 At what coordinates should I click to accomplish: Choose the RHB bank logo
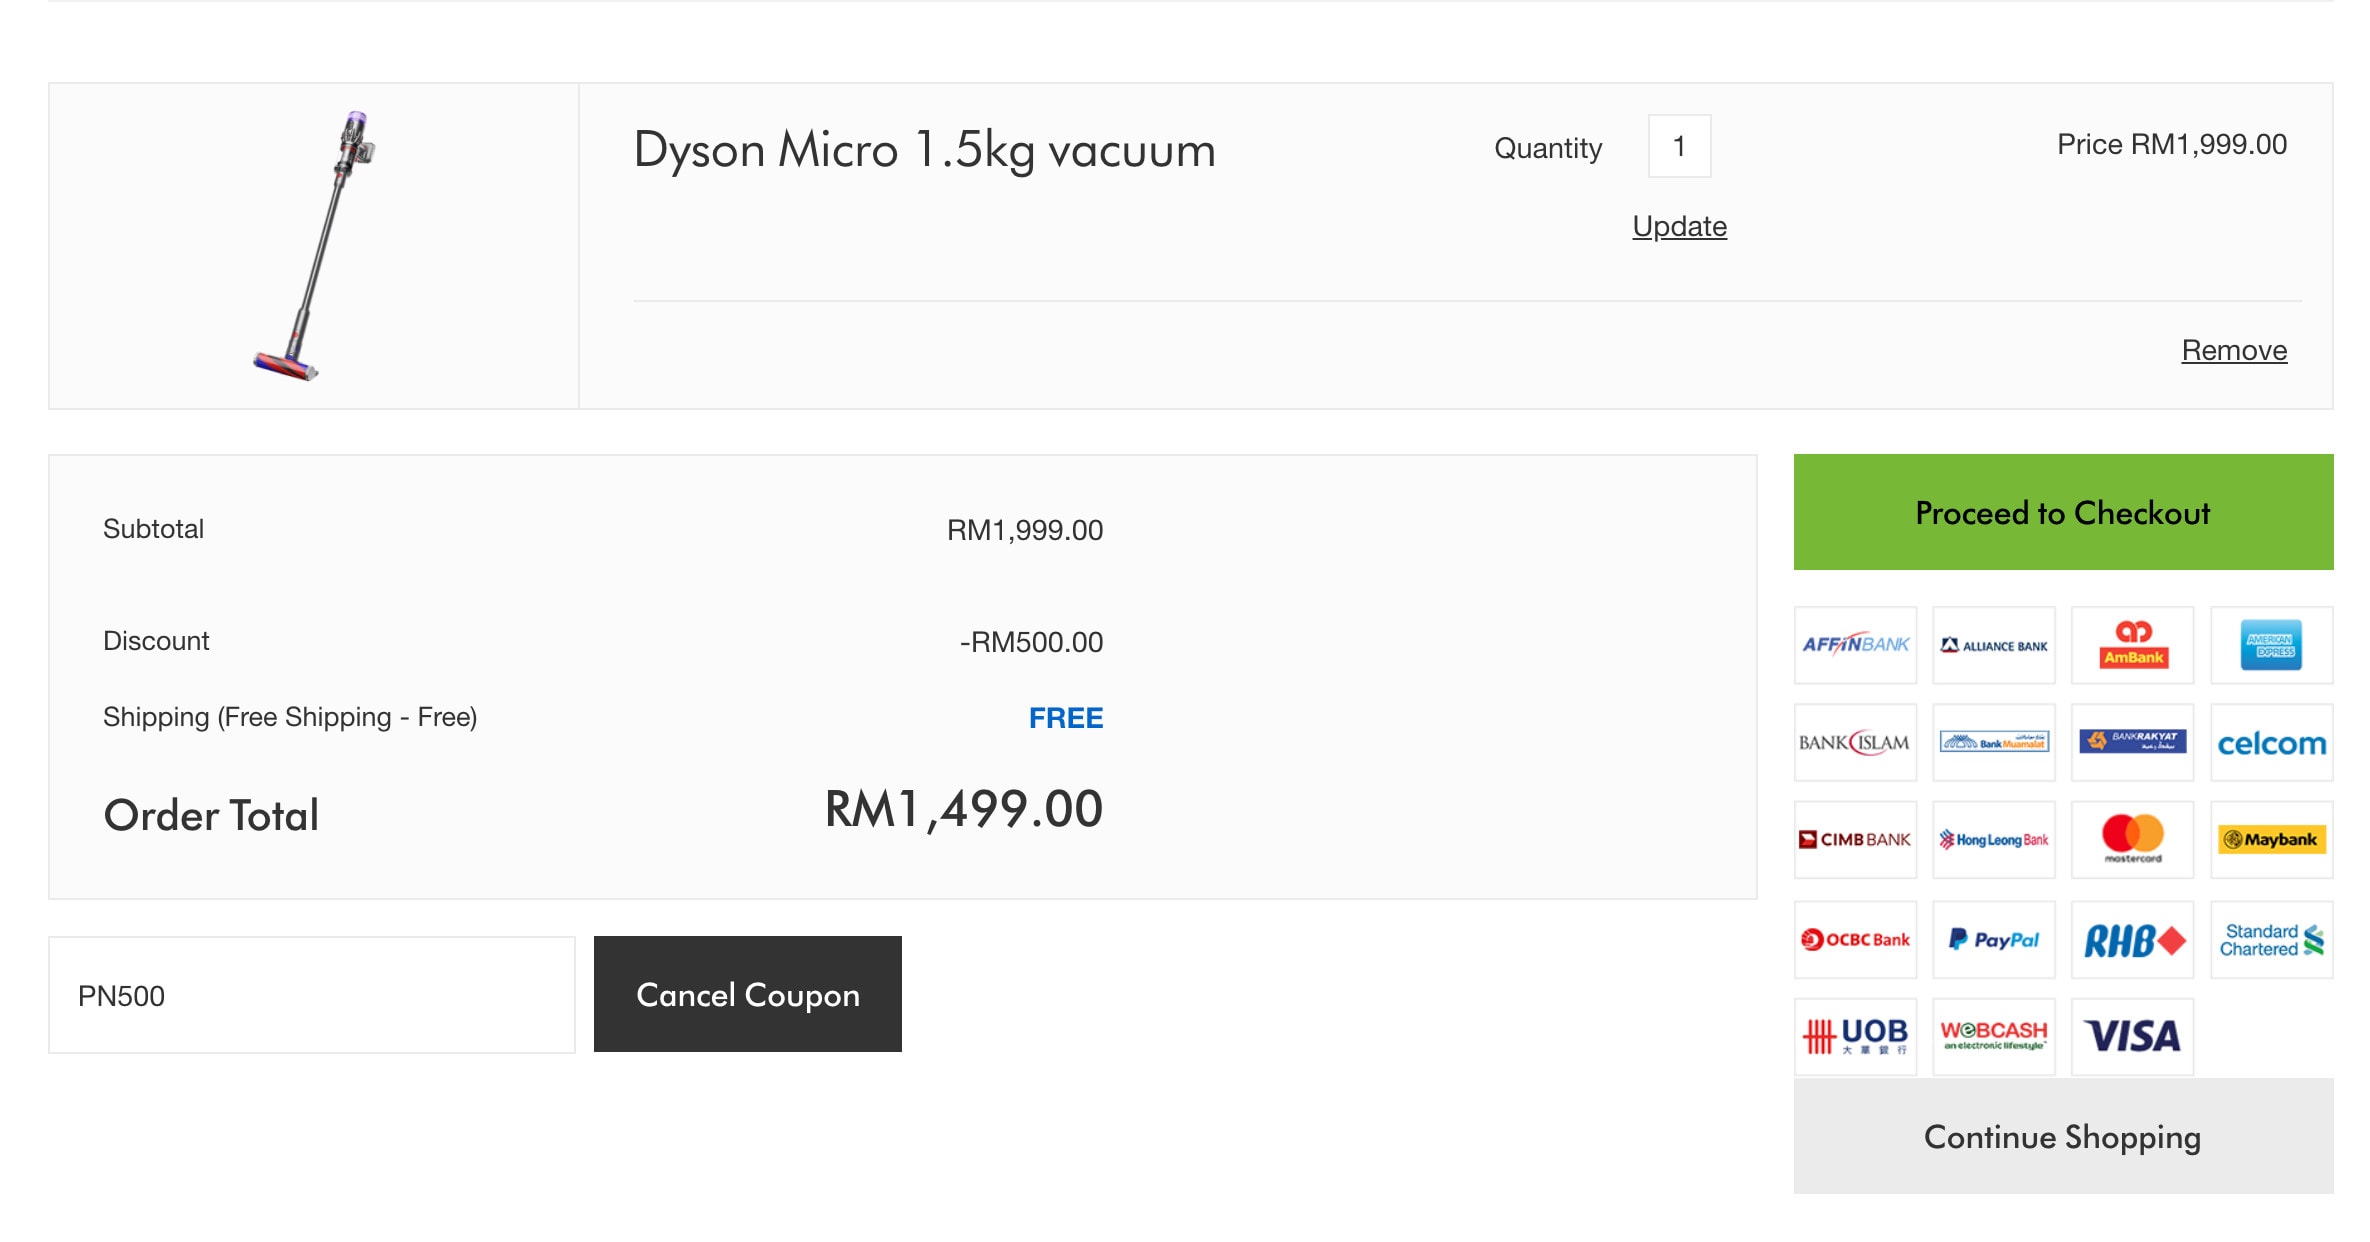pyautogui.click(x=2132, y=939)
